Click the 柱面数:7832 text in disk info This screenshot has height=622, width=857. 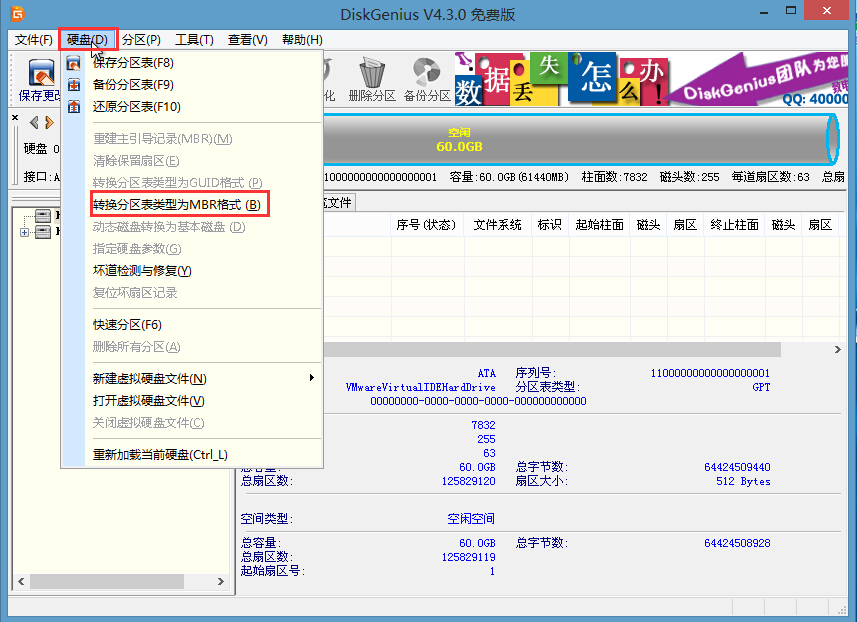coord(614,177)
